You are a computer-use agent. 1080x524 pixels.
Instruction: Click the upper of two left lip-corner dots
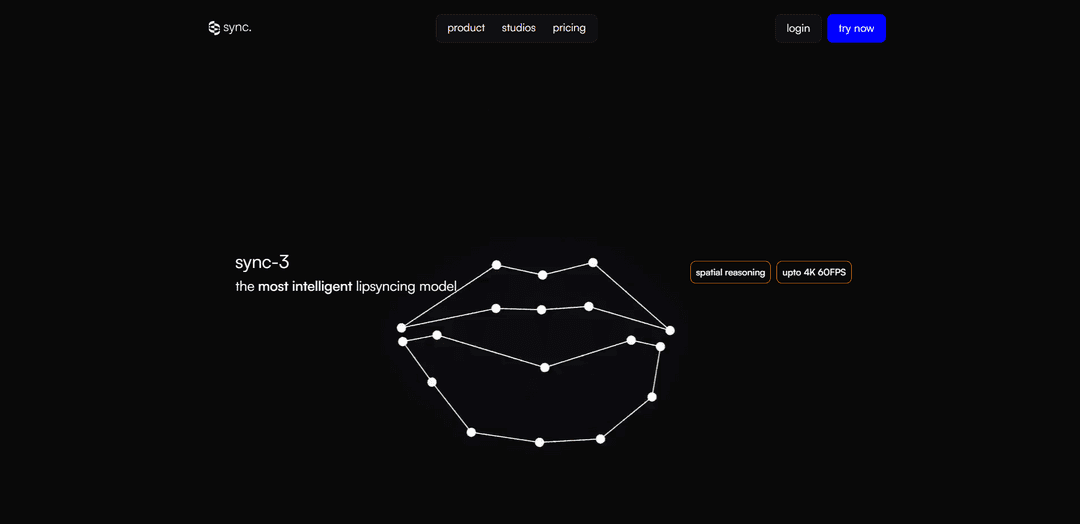click(x=401, y=327)
